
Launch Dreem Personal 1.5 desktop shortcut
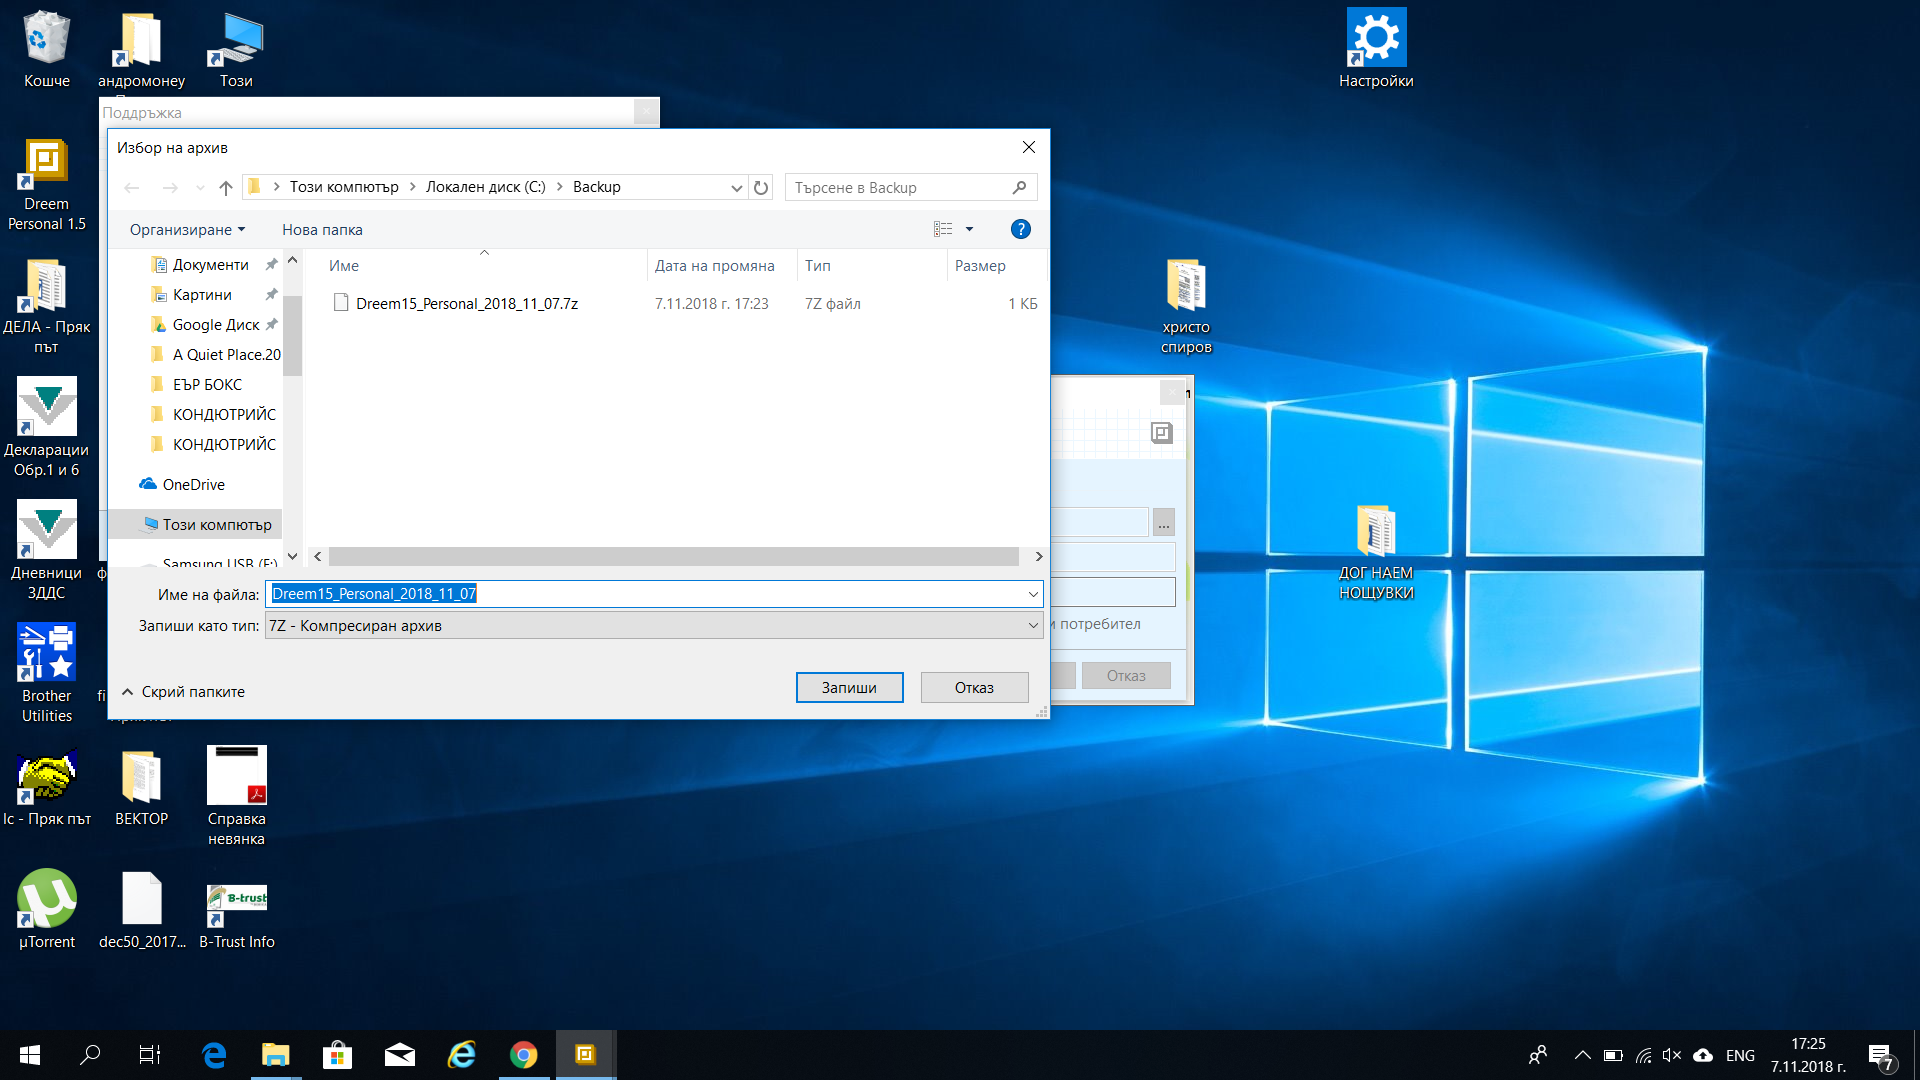pos(47,185)
